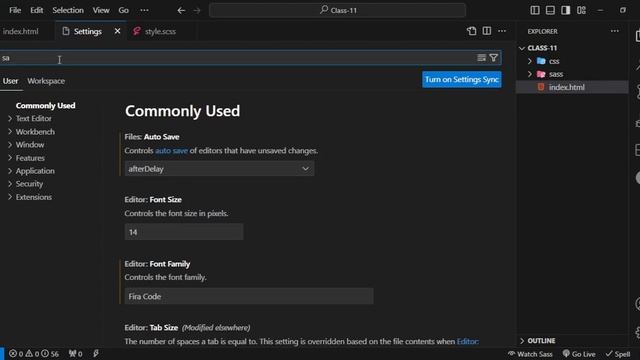Select the User settings tab
The width and height of the screenshot is (640, 360).
[10, 81]
